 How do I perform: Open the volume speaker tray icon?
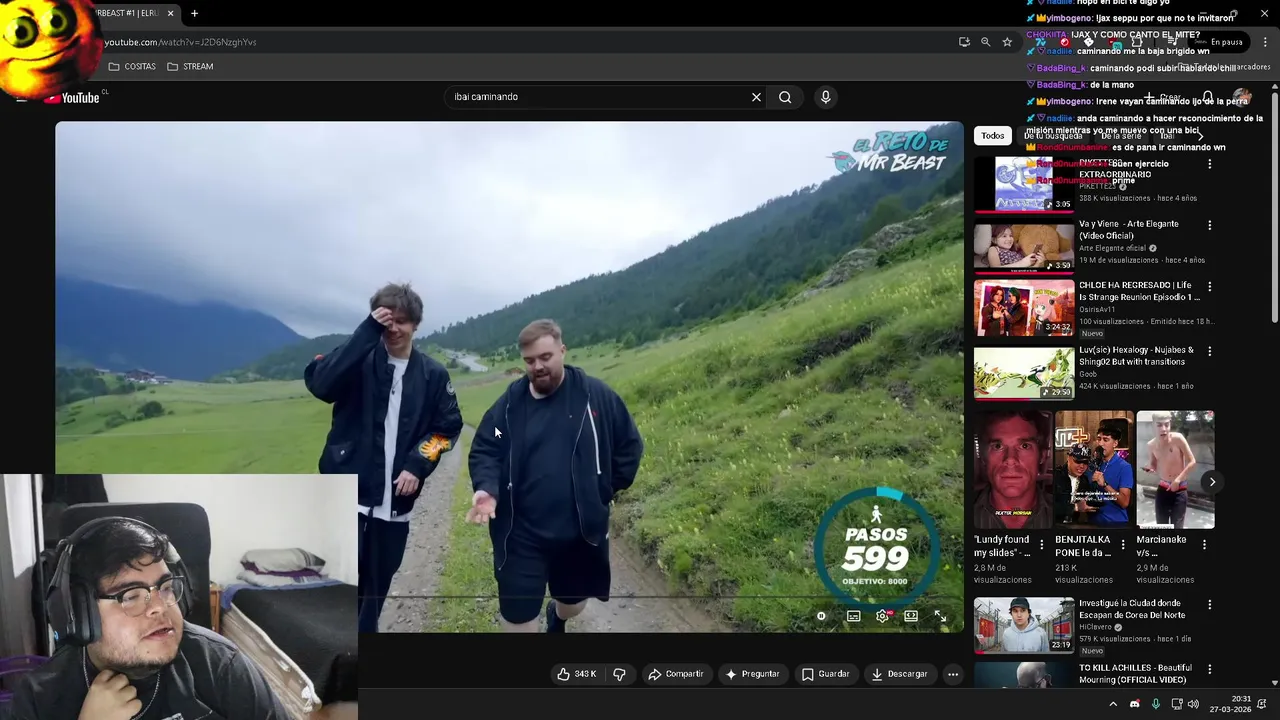pos(1193,704)
